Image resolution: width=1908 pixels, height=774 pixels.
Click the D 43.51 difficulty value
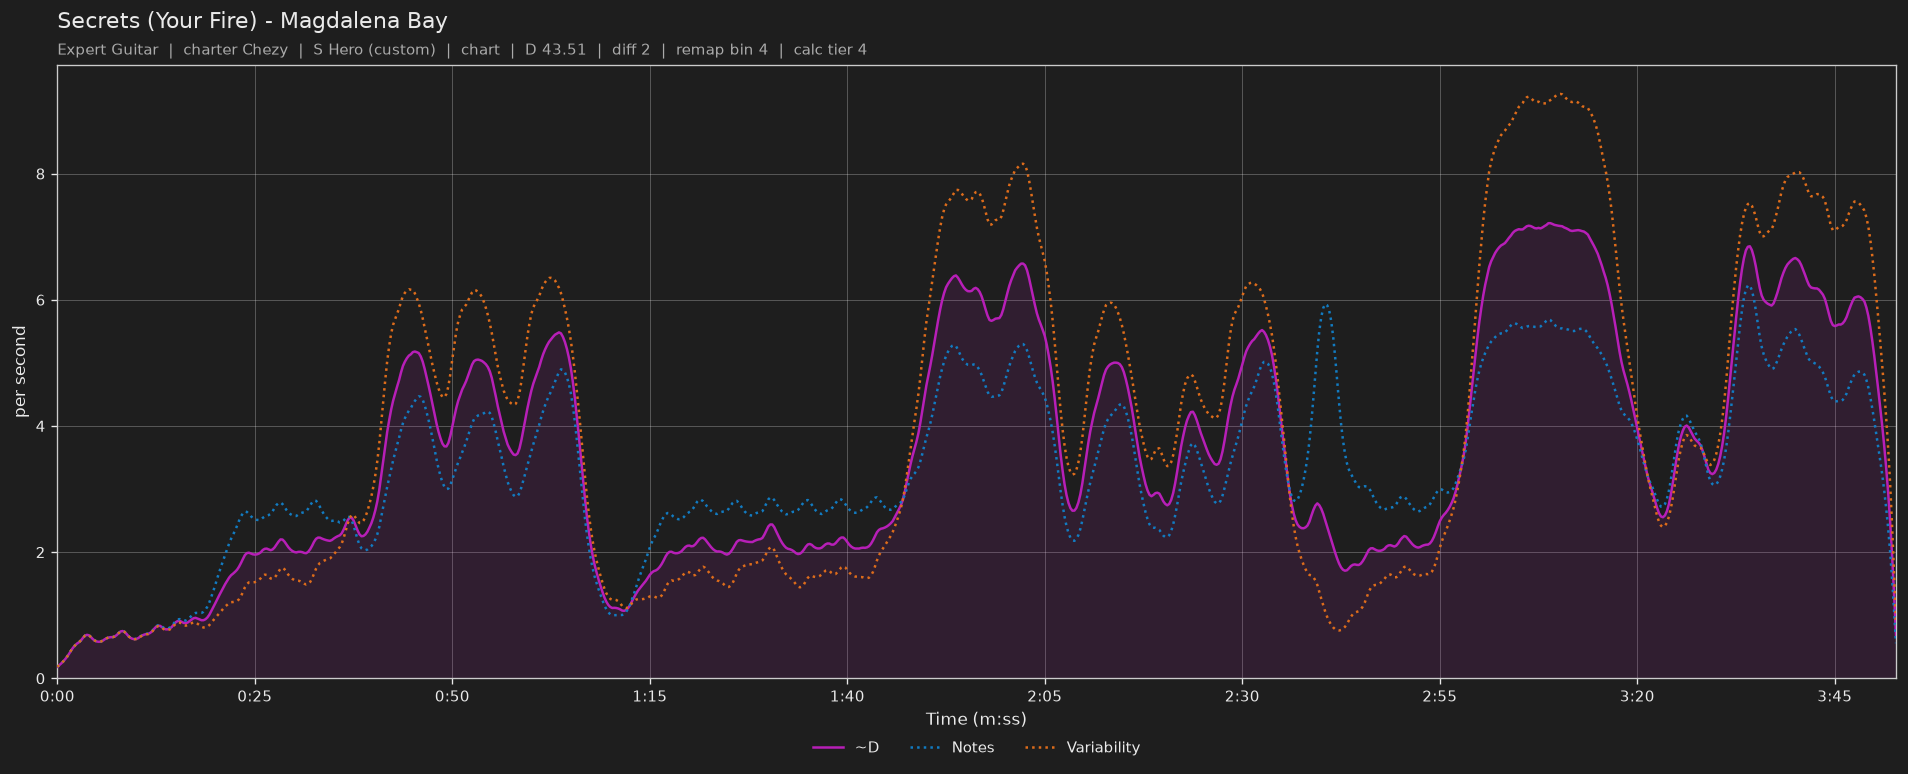coord(556,49)
